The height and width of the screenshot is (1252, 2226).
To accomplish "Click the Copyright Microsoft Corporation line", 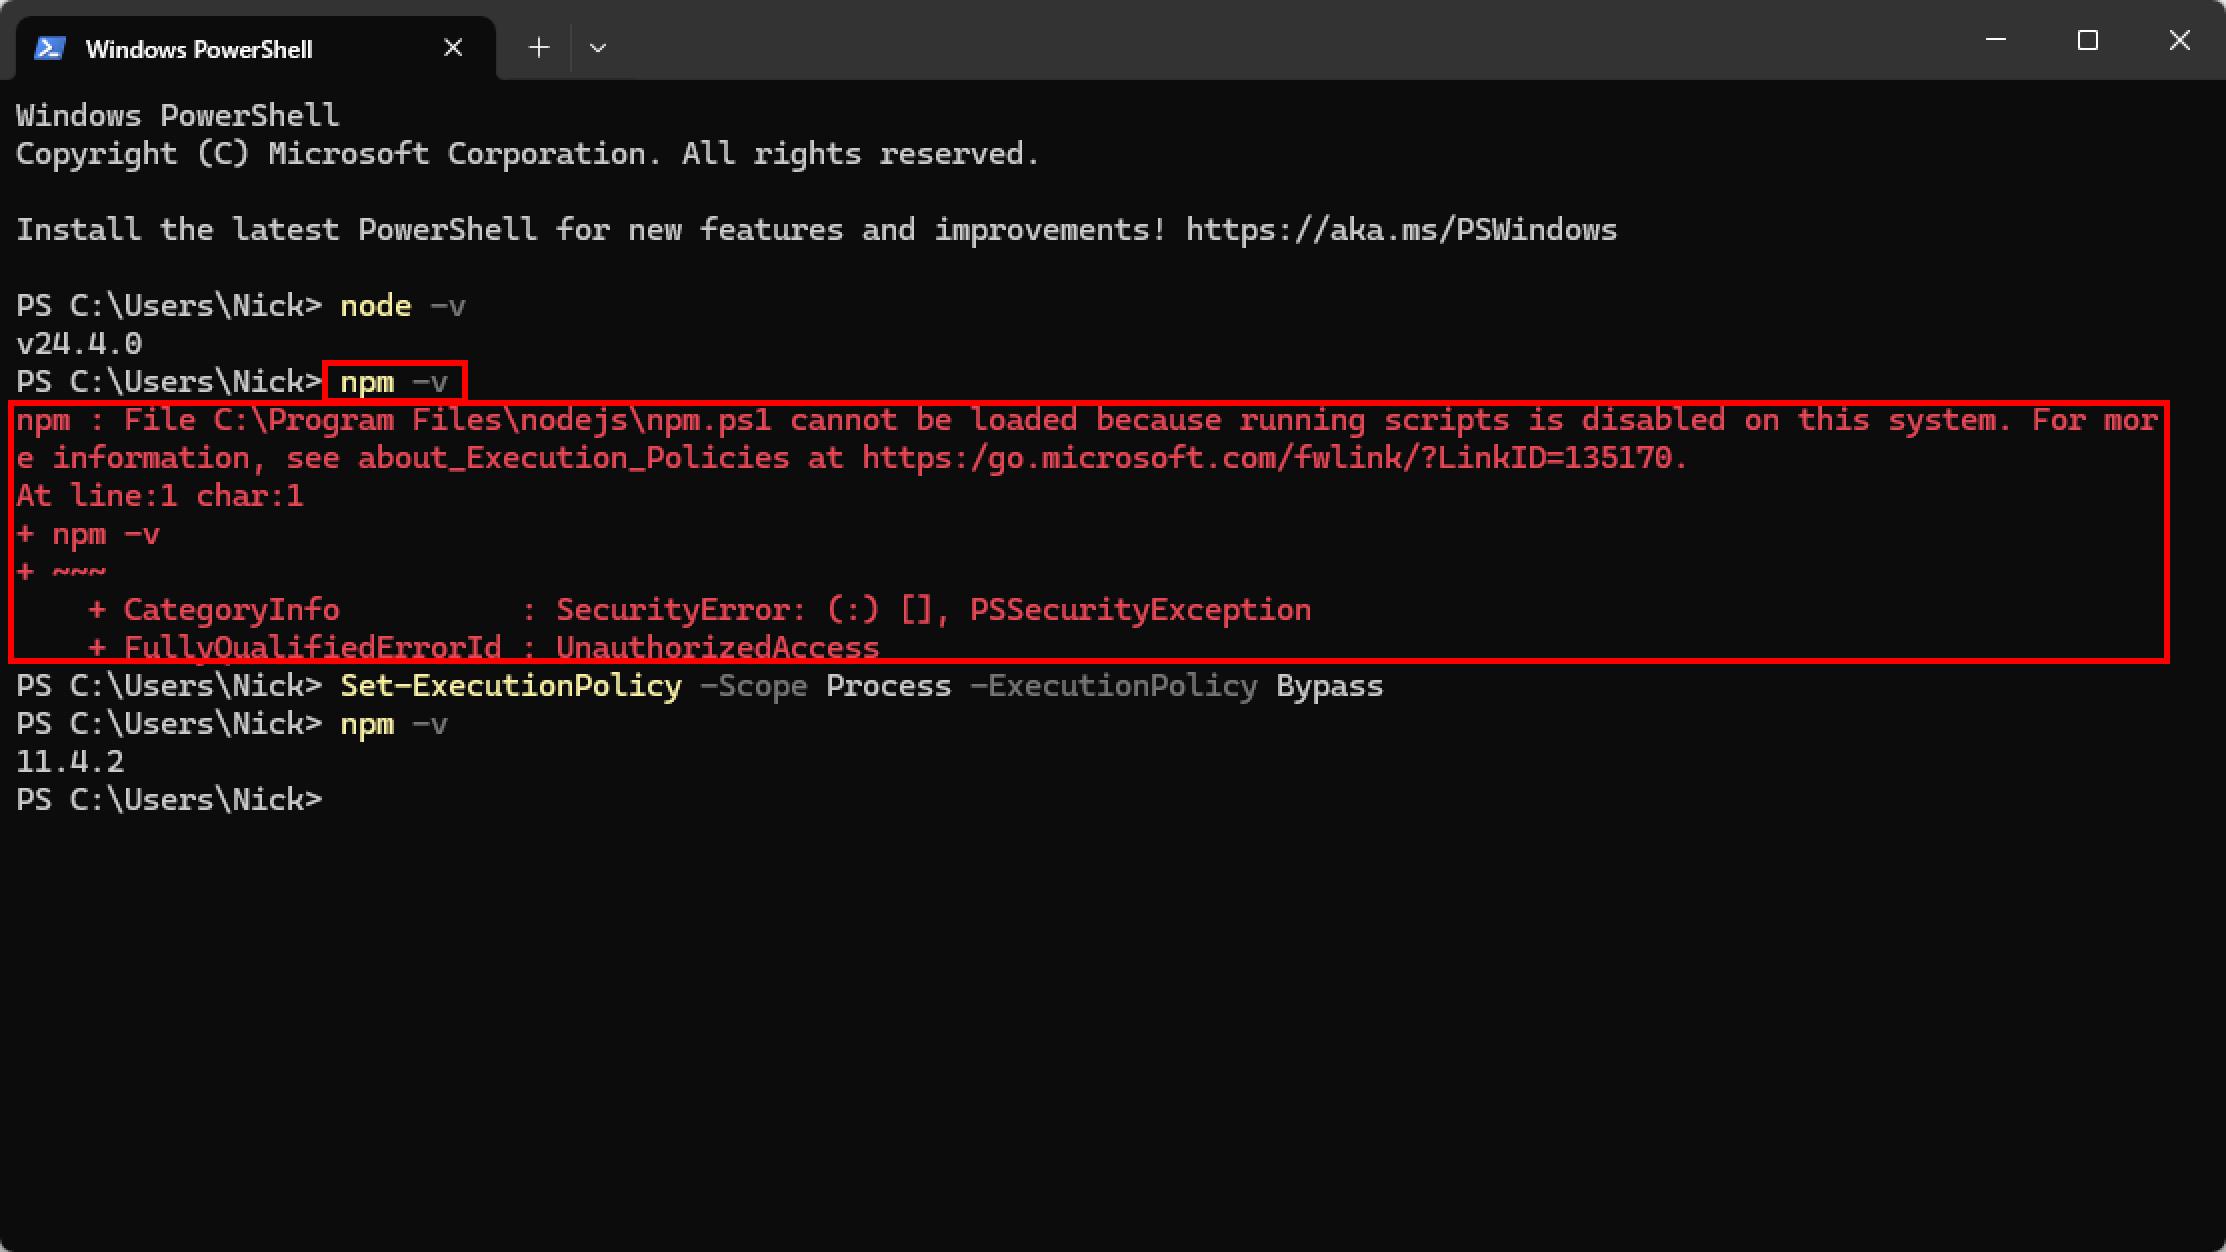I will point(528,154).
